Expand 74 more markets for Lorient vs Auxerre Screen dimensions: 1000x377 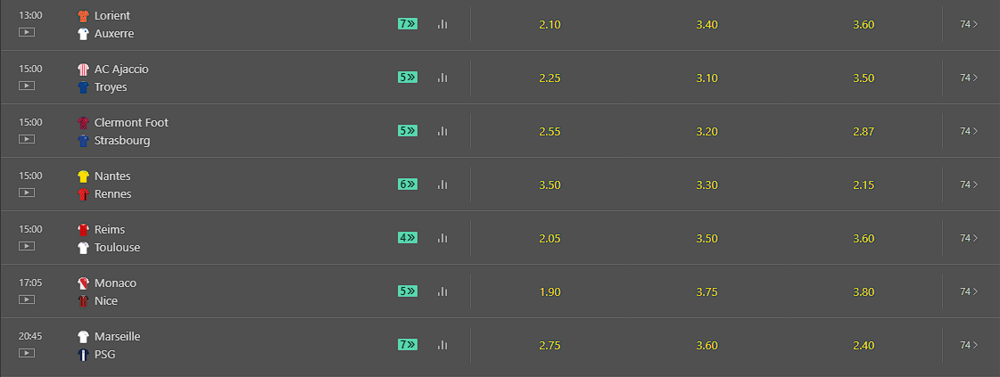coord(969,24)
